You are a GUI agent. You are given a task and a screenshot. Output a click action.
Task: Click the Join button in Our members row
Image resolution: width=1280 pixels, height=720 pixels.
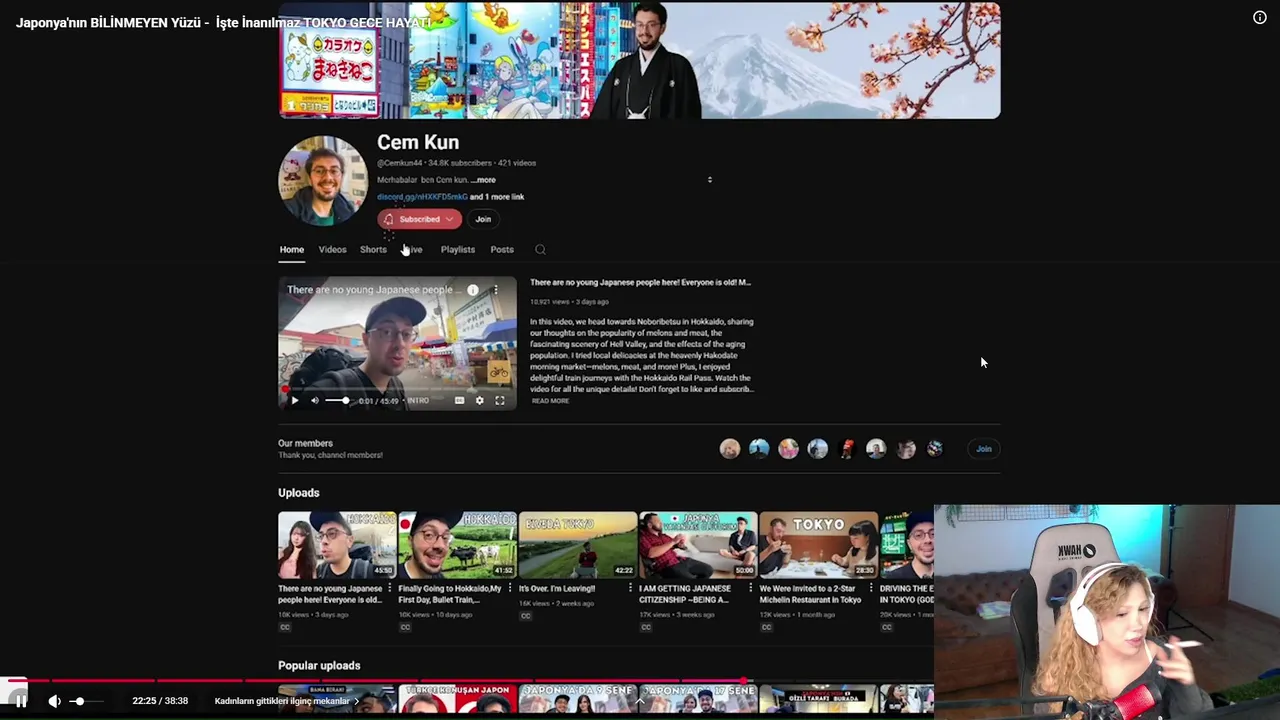pyautogui.click(x=984, y=449)
